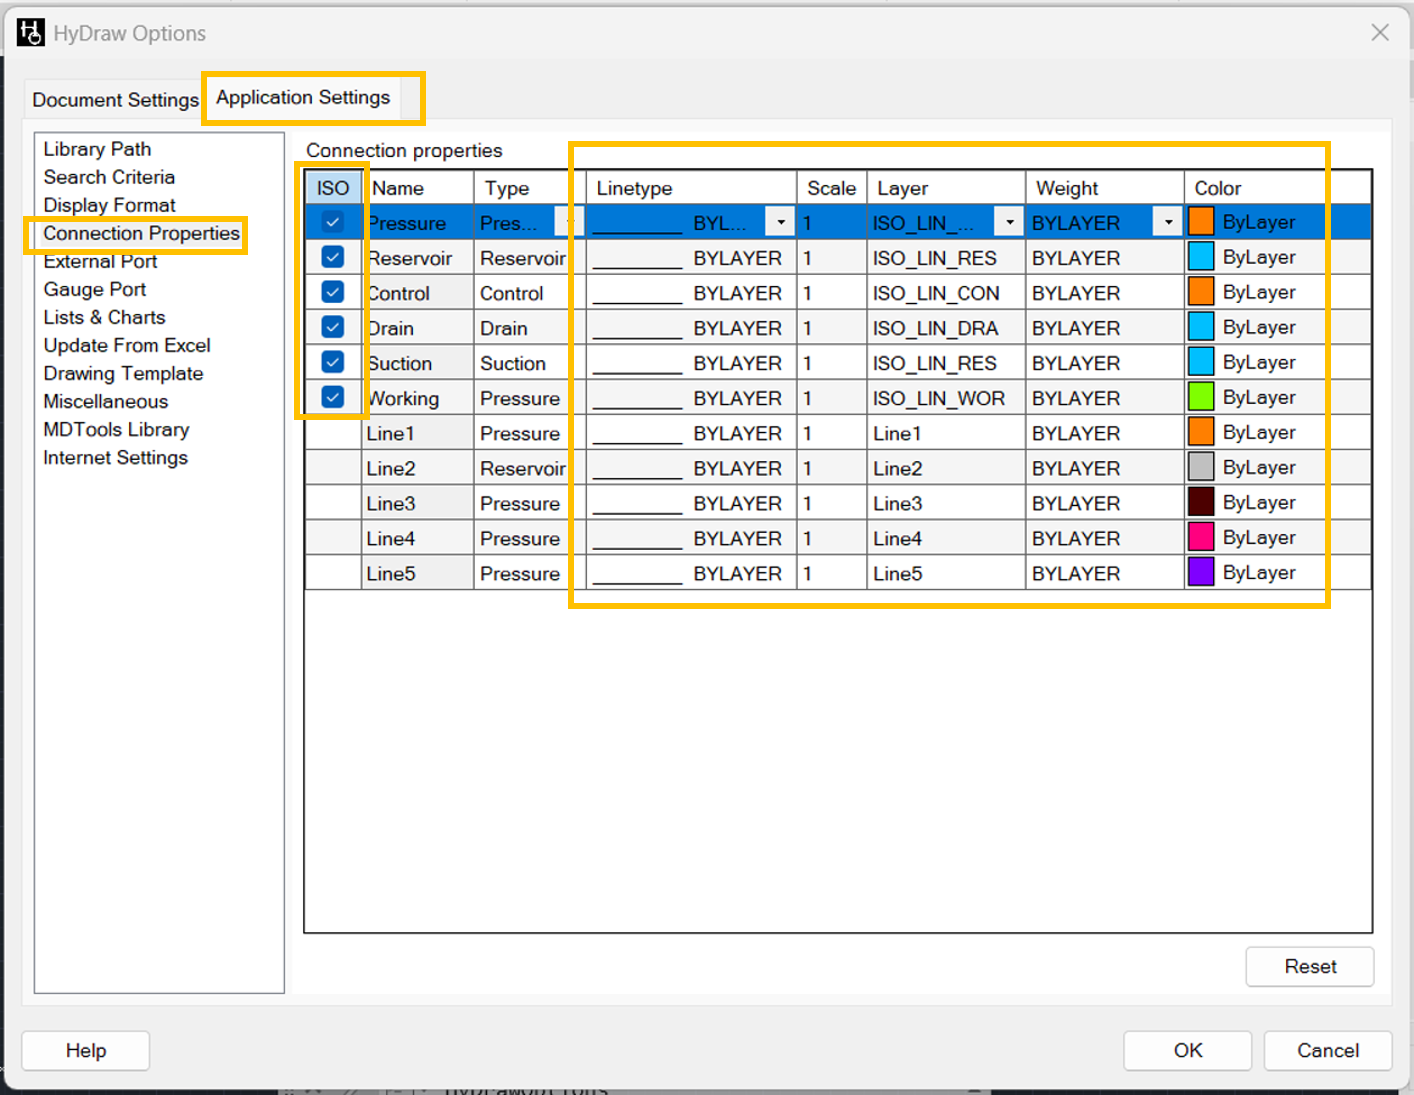Image resolution: width=1414 pixels, height=1095 pixels.
Task: Click the Layer column header
Action: [x=946, y=188]
